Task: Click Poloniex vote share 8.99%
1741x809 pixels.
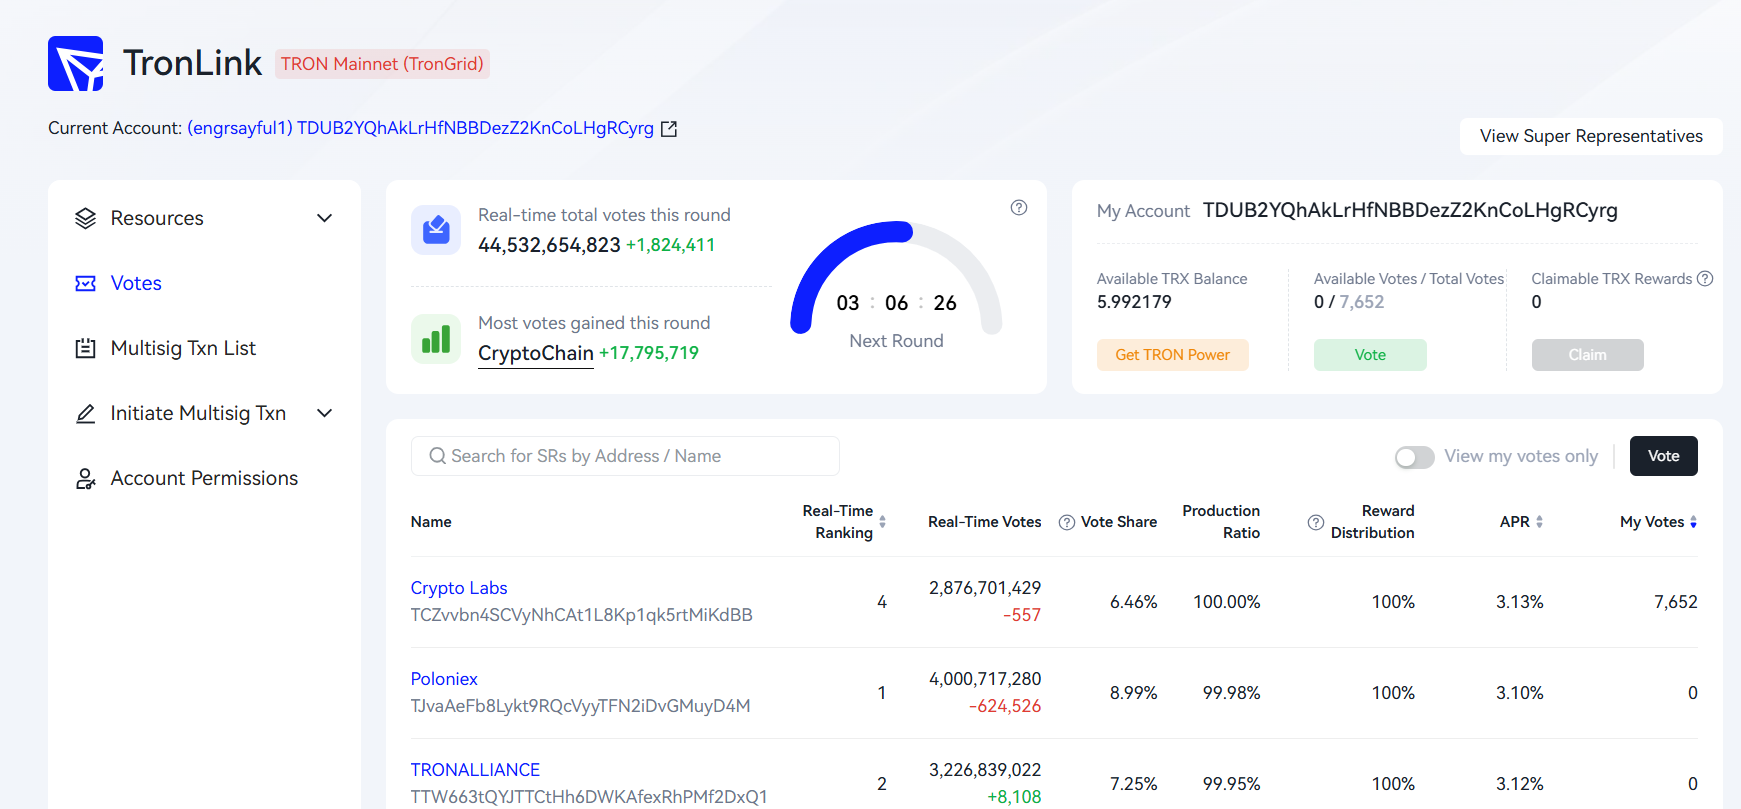Action: [x=1133, y=693]
